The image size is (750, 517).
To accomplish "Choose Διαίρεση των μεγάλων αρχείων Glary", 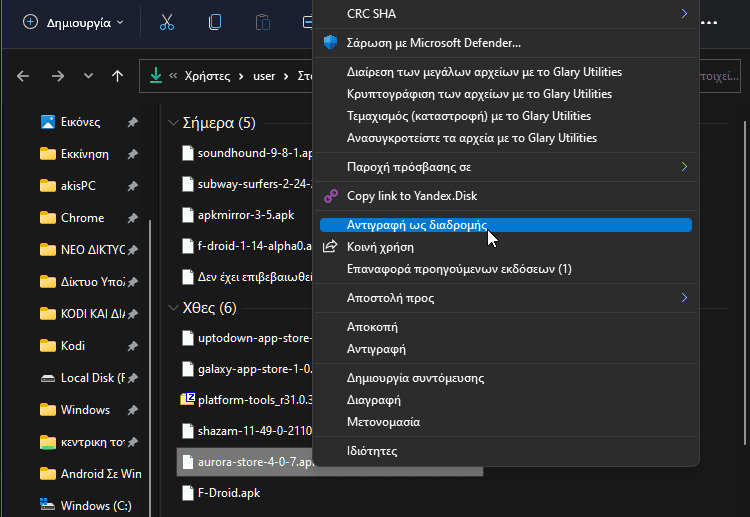I will coord(506,72).
